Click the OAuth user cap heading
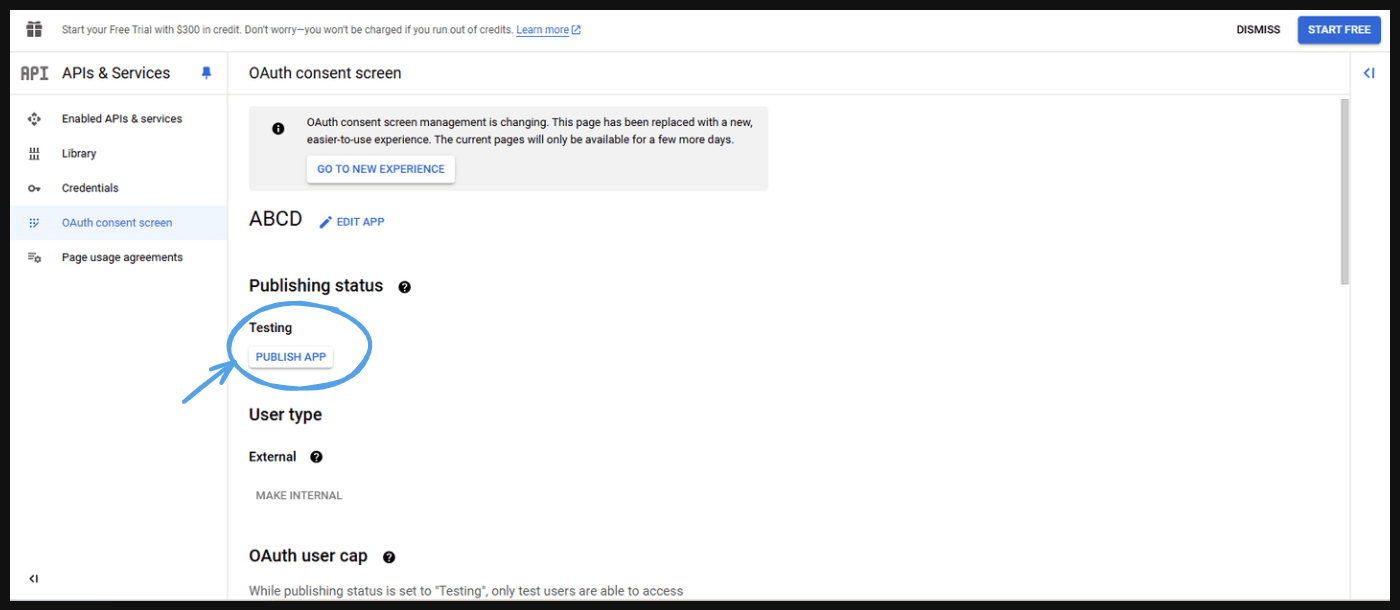The width and height of the screenshot is (1400, 610). point(308,556)
